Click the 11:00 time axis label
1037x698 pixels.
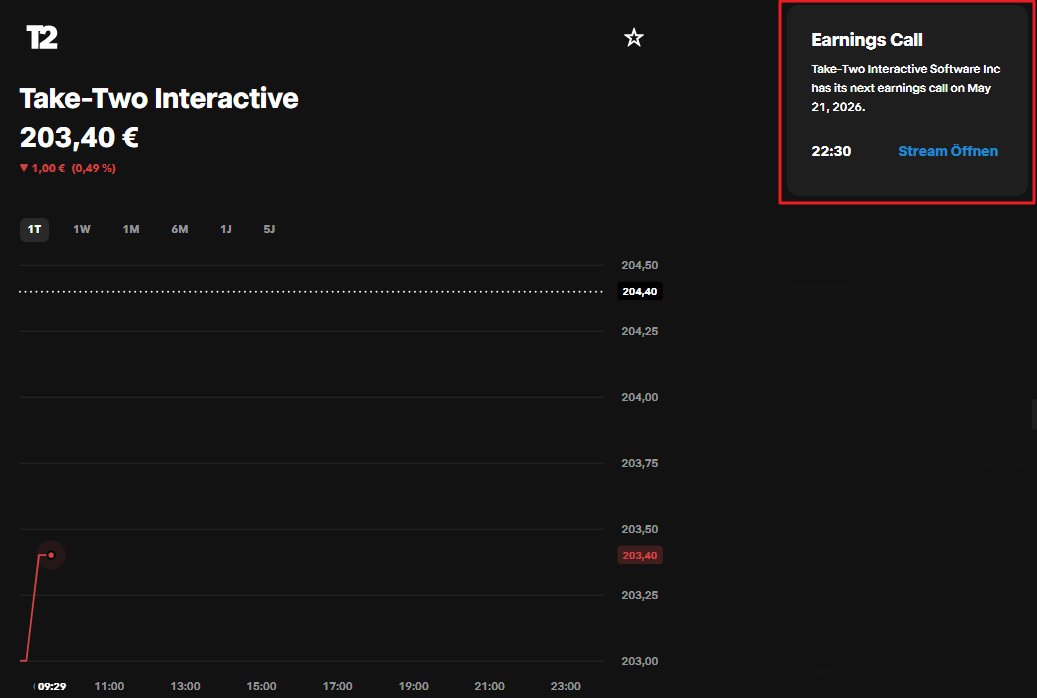pos(109,686)
